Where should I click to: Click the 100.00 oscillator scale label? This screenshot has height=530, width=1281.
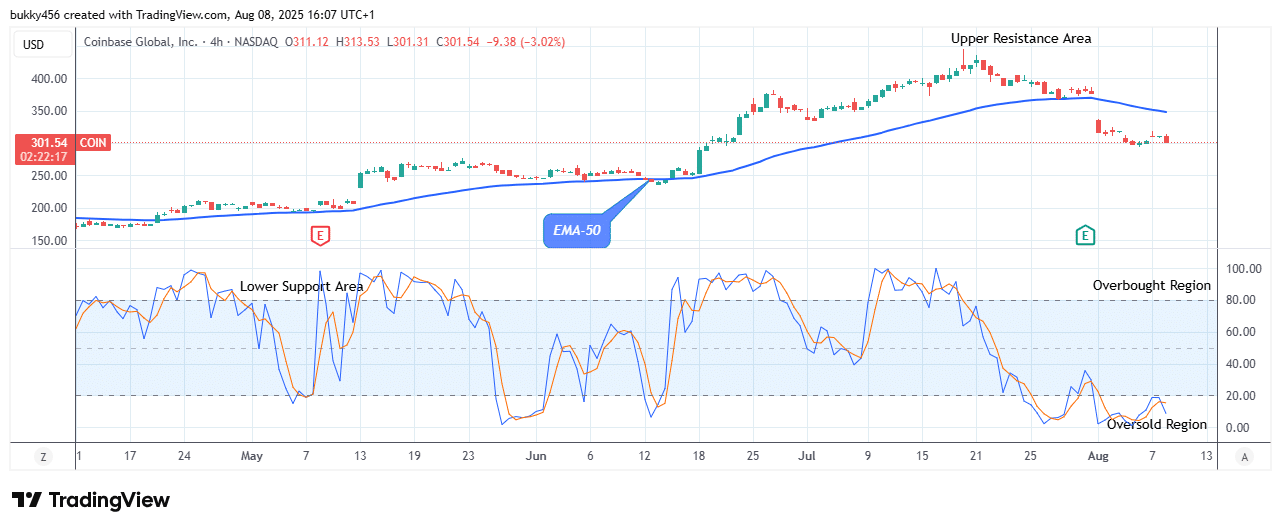1244,269
